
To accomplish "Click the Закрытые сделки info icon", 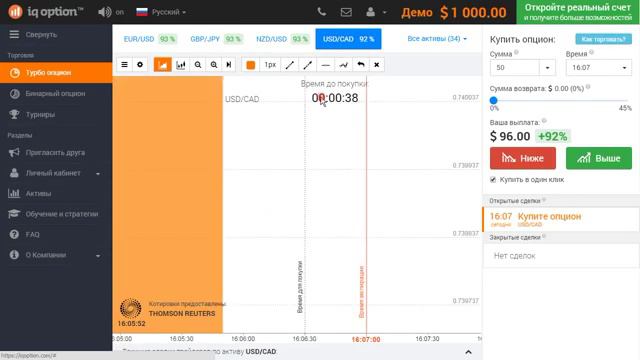I will pos(544,236).
